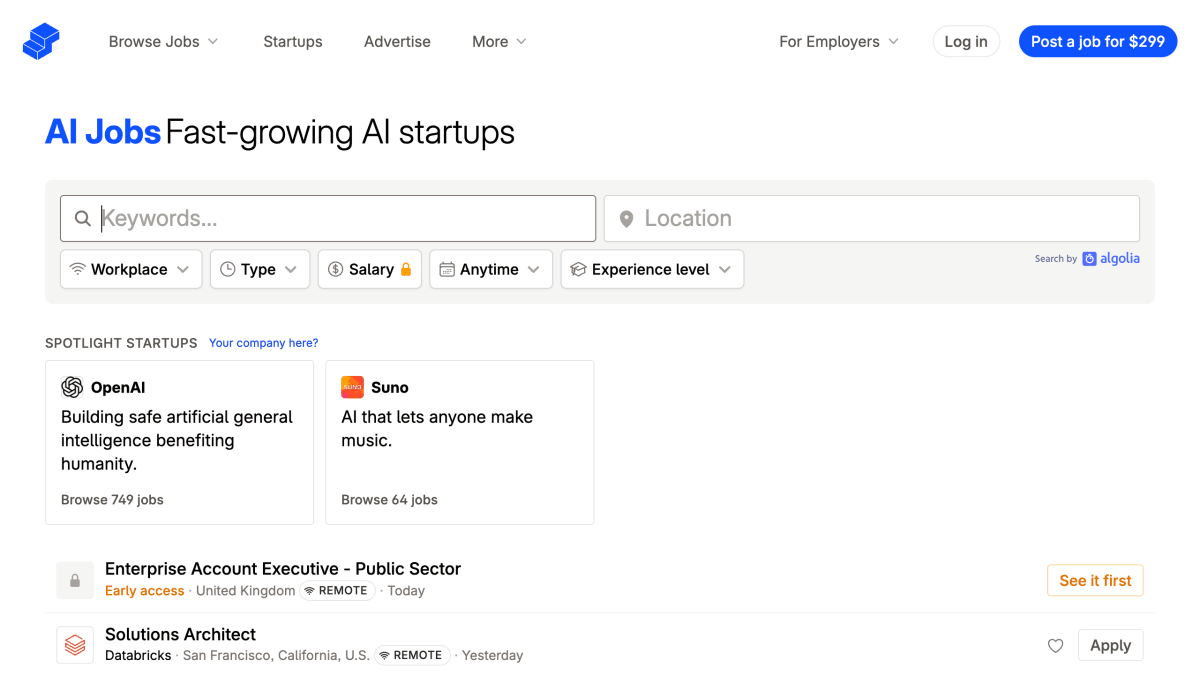Screen dimensions: 1200x675
Task: Click the wifi icon on Workplace filter
Action: pos(77,269)
